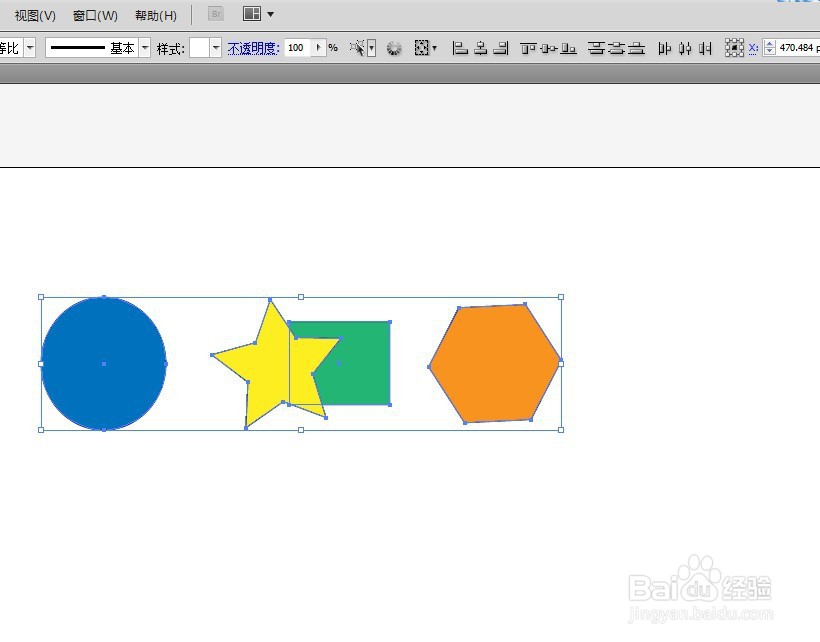Screen dimensions: 820x642
Task: Click the select similar objects icon
Action: (357, 48)
